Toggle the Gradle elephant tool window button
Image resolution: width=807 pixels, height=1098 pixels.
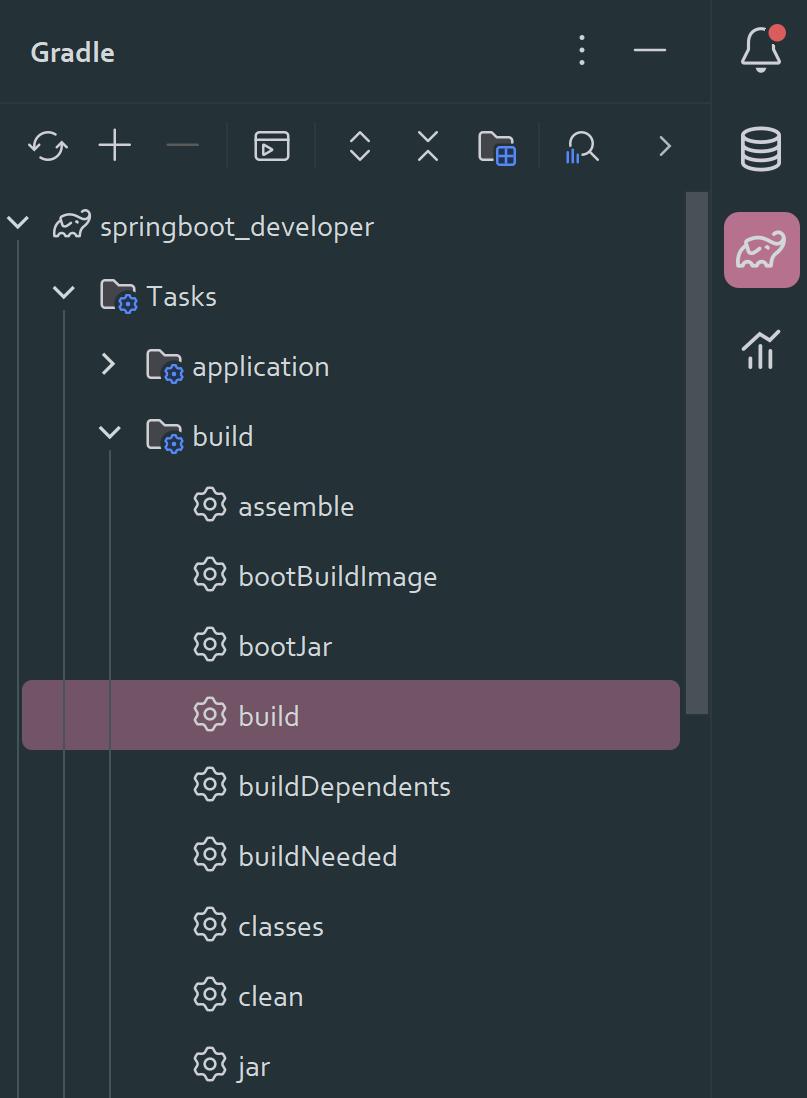(x=761, y=250)
